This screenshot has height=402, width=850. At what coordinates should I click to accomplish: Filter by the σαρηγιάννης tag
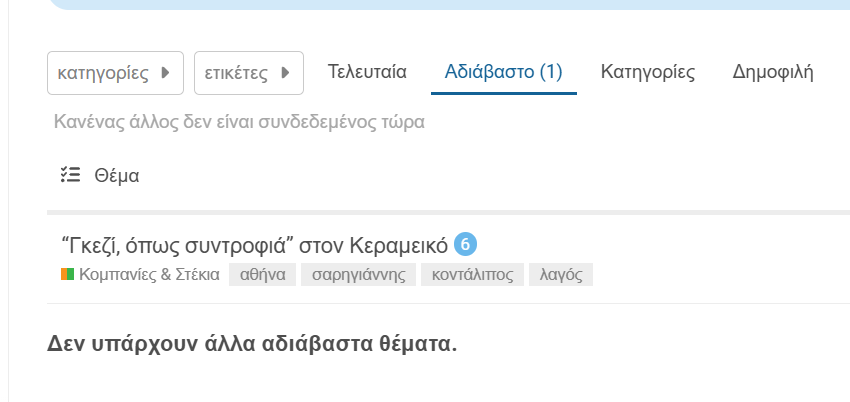(358, 274)
